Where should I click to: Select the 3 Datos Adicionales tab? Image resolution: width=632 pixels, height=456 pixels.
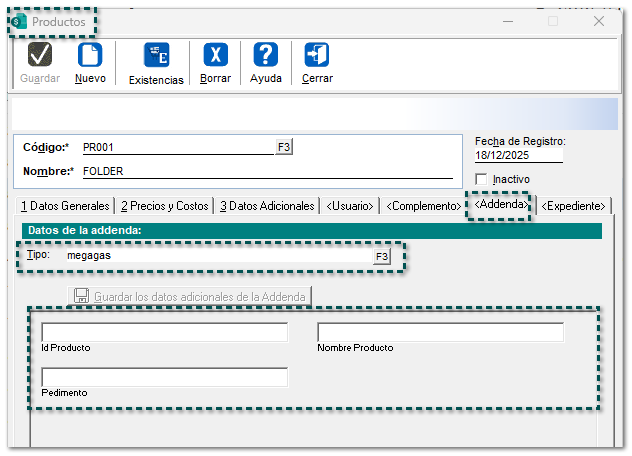point(267,205)
